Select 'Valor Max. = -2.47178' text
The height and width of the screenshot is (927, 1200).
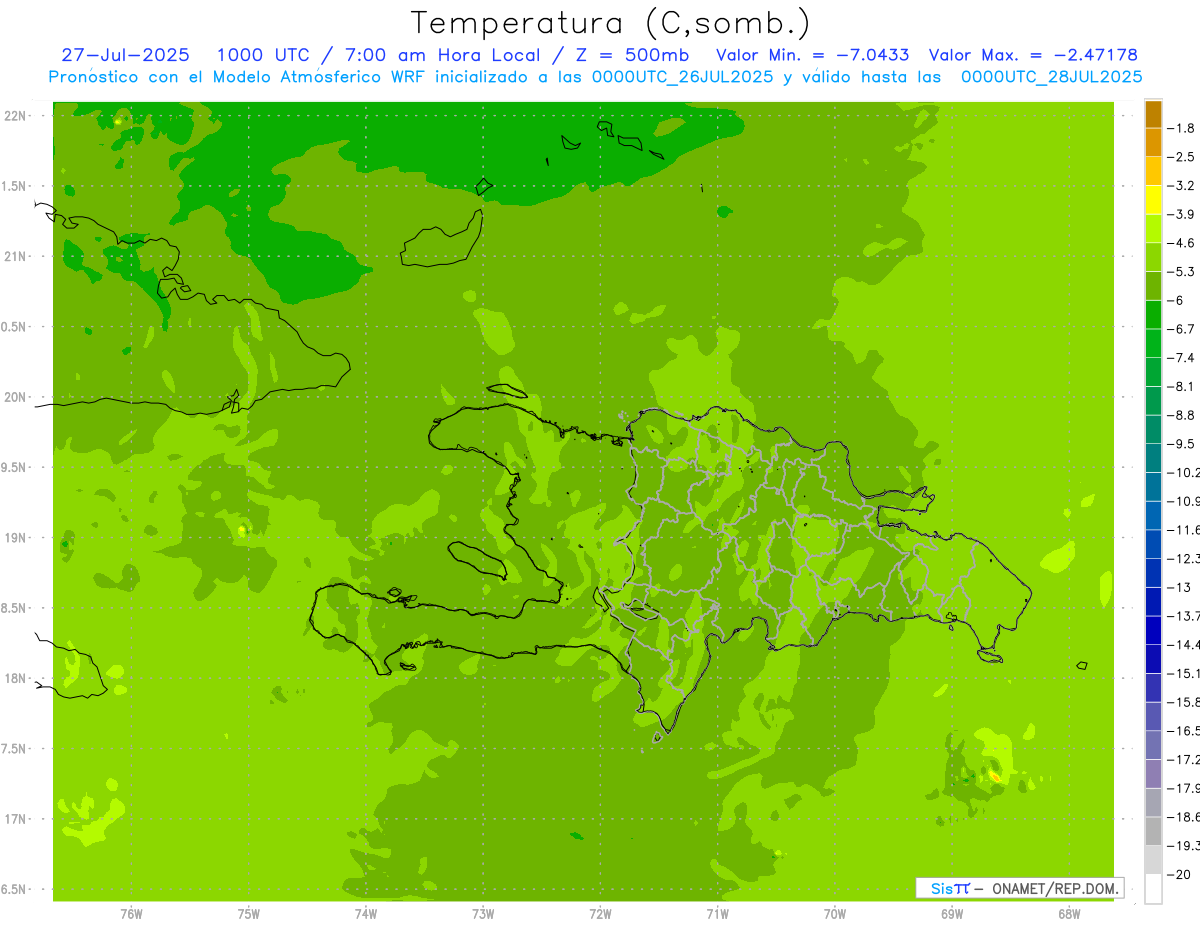1033,55
